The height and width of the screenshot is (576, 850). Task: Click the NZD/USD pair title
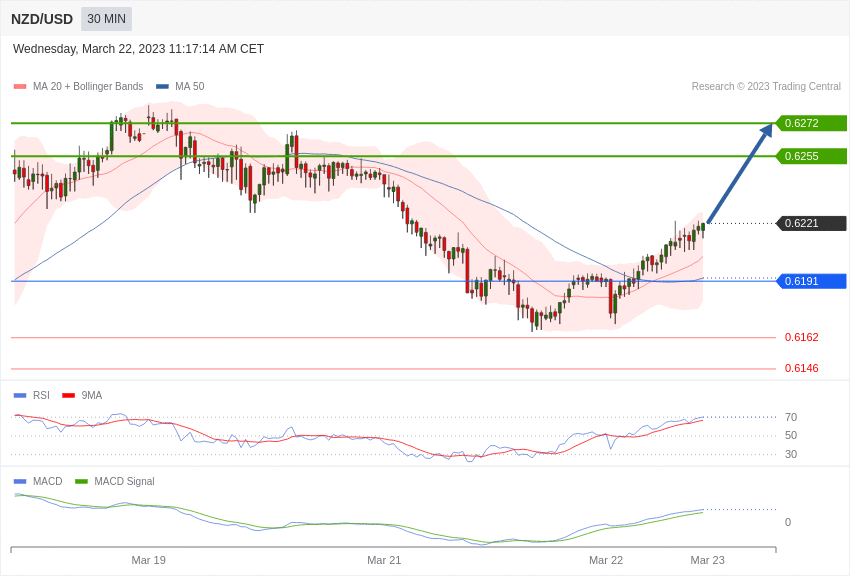tap(42, 19)
